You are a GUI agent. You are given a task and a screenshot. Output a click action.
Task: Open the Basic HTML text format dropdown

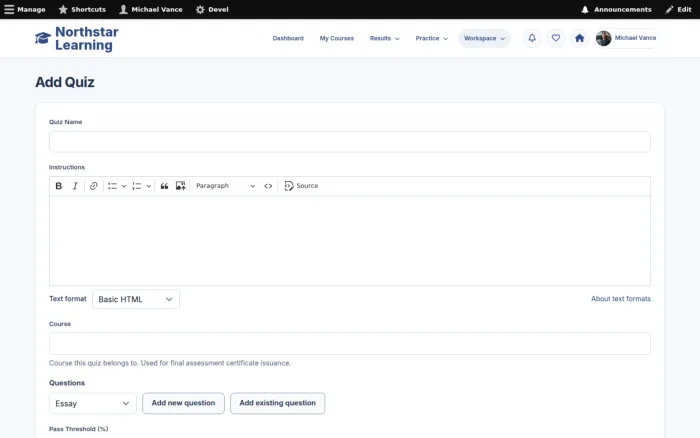(x=136, y=299)
